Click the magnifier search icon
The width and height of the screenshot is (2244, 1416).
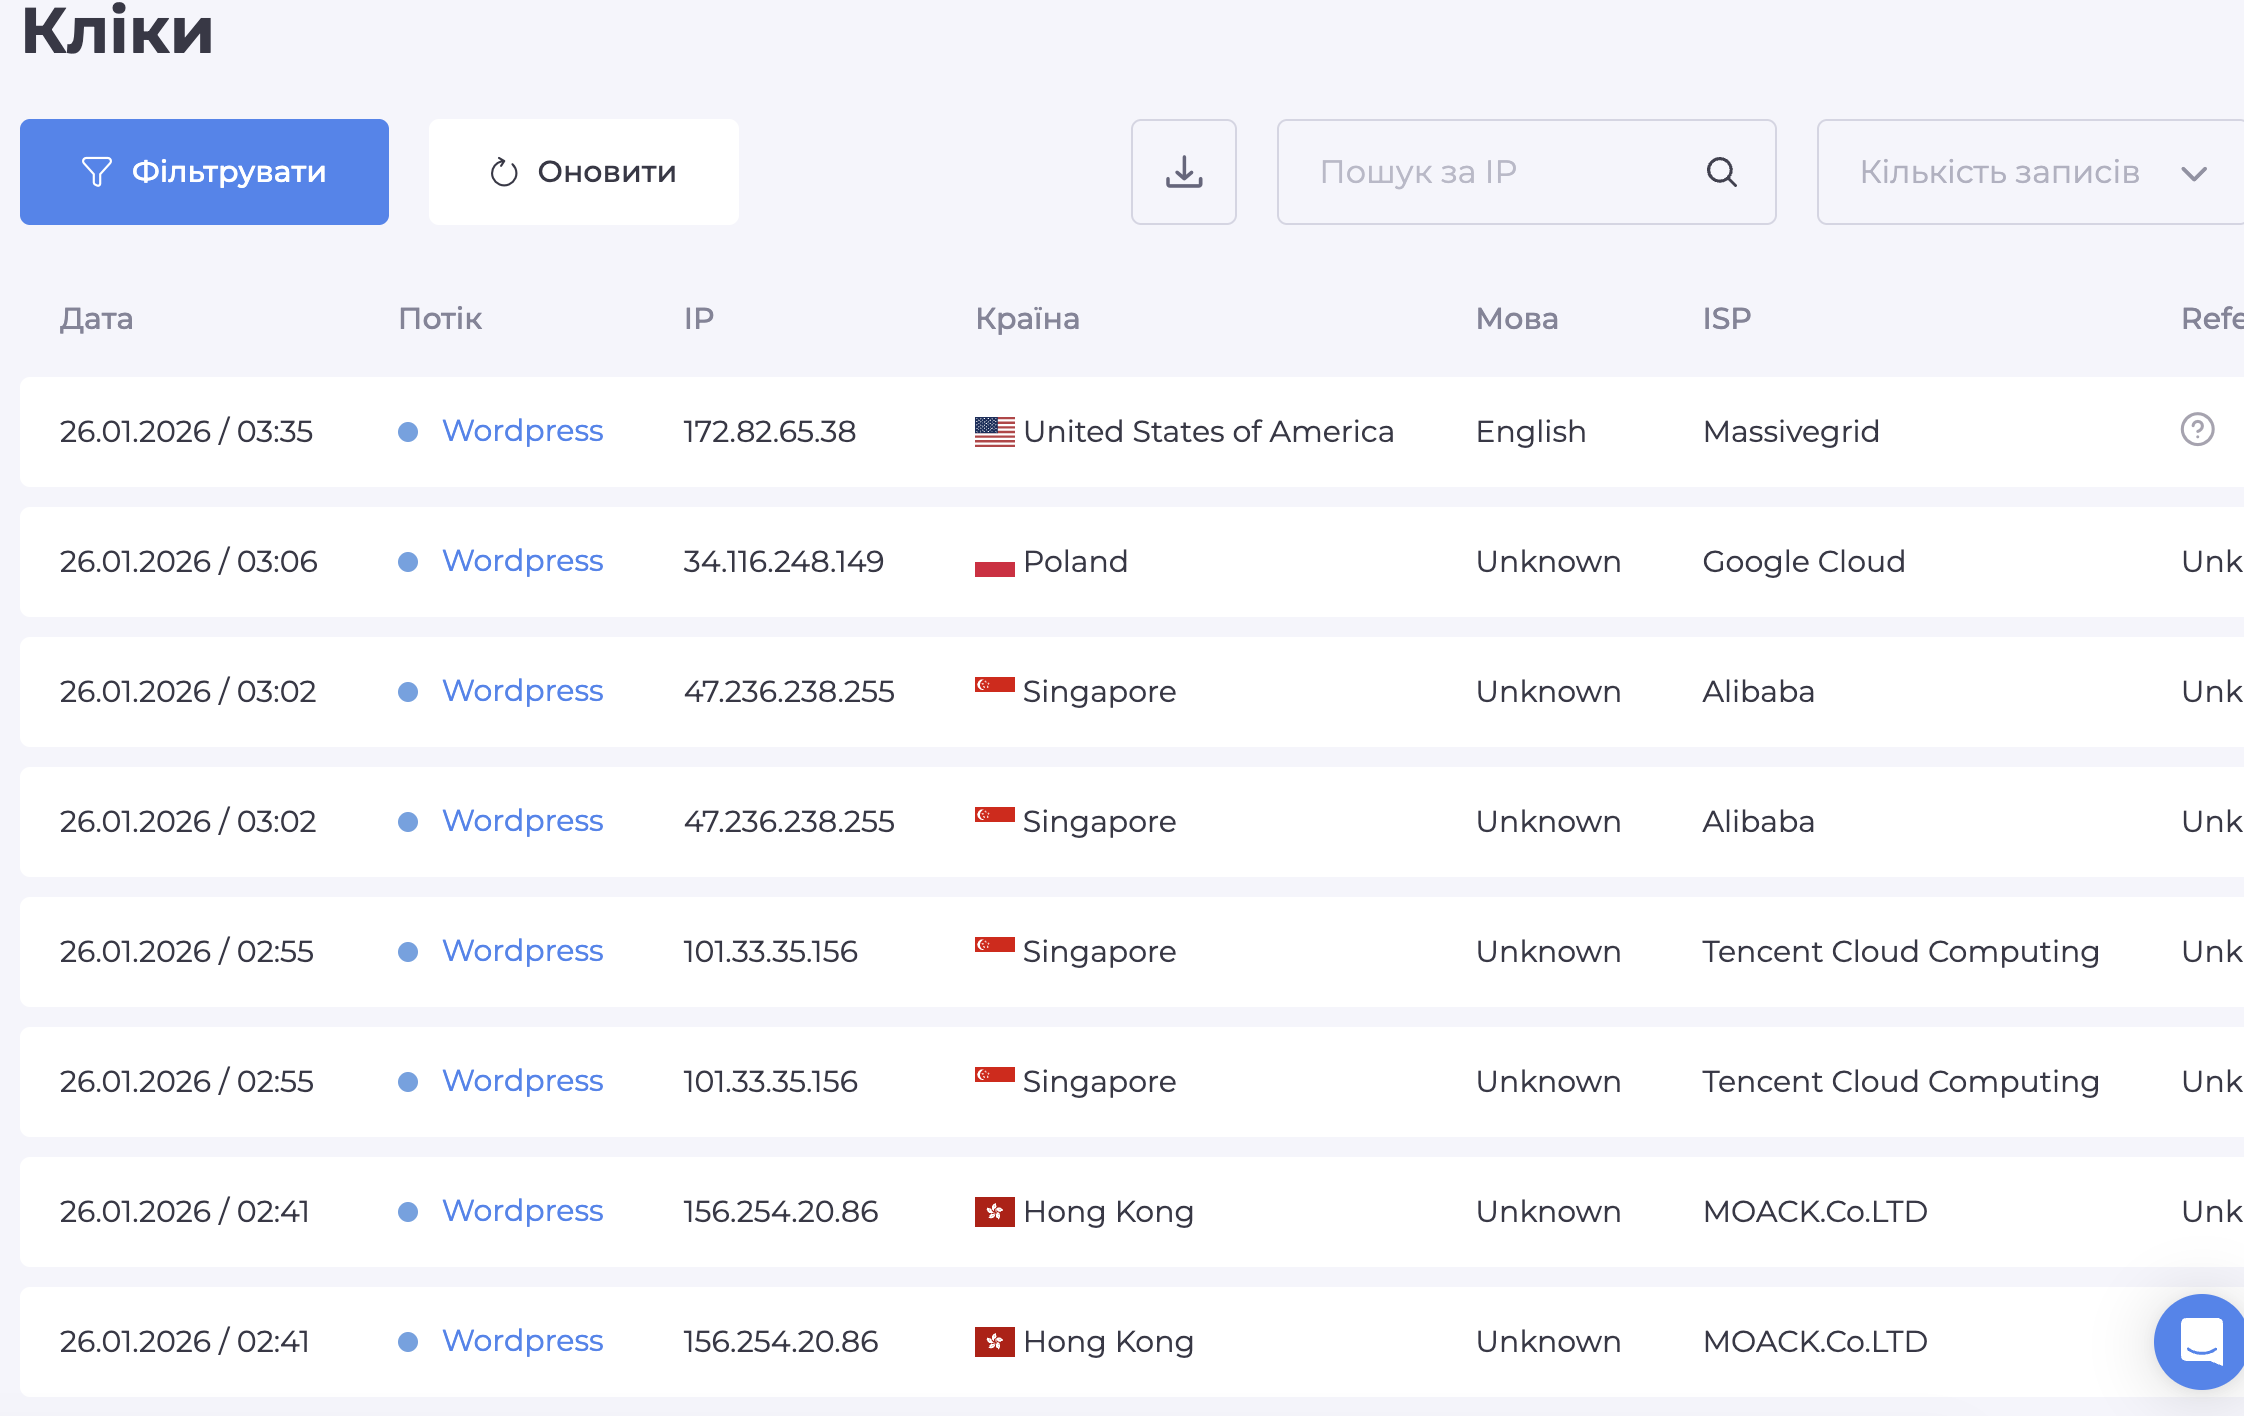(x=1721, y=172)
